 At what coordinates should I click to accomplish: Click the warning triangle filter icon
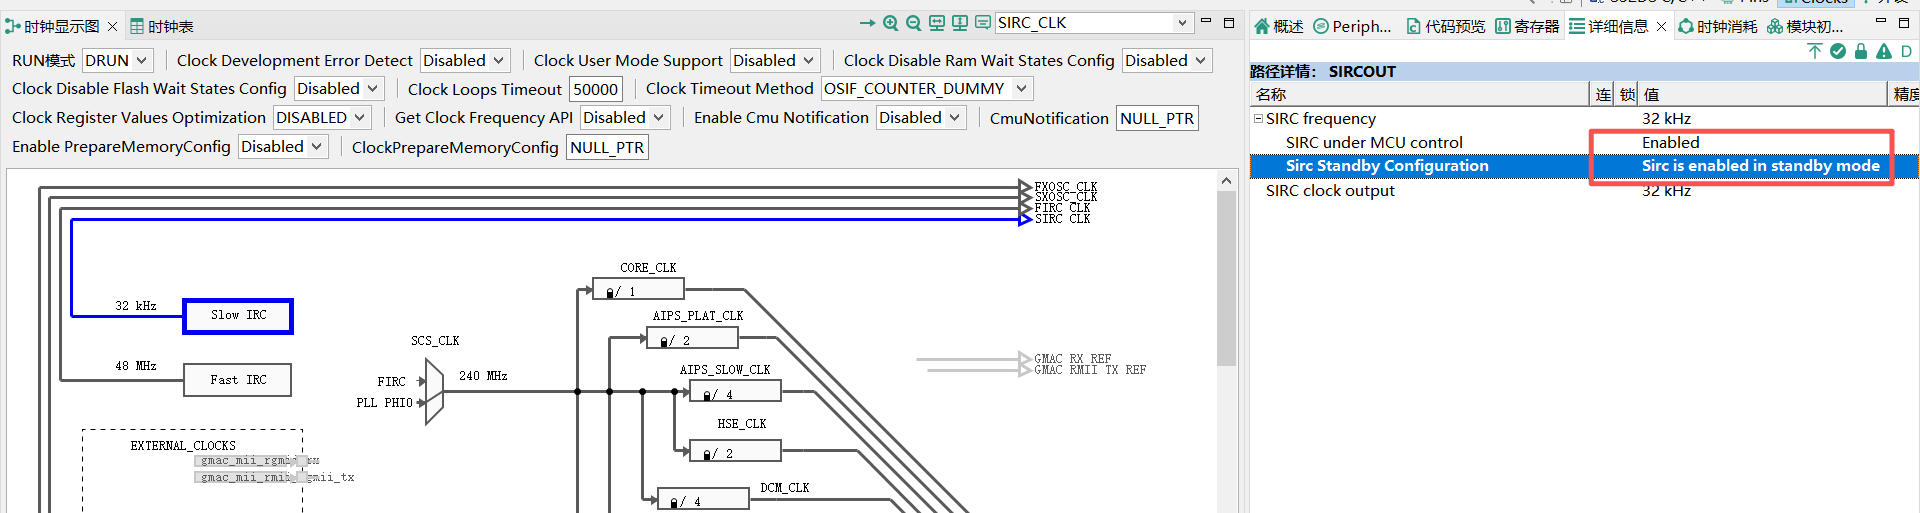tap(1884, 51)
